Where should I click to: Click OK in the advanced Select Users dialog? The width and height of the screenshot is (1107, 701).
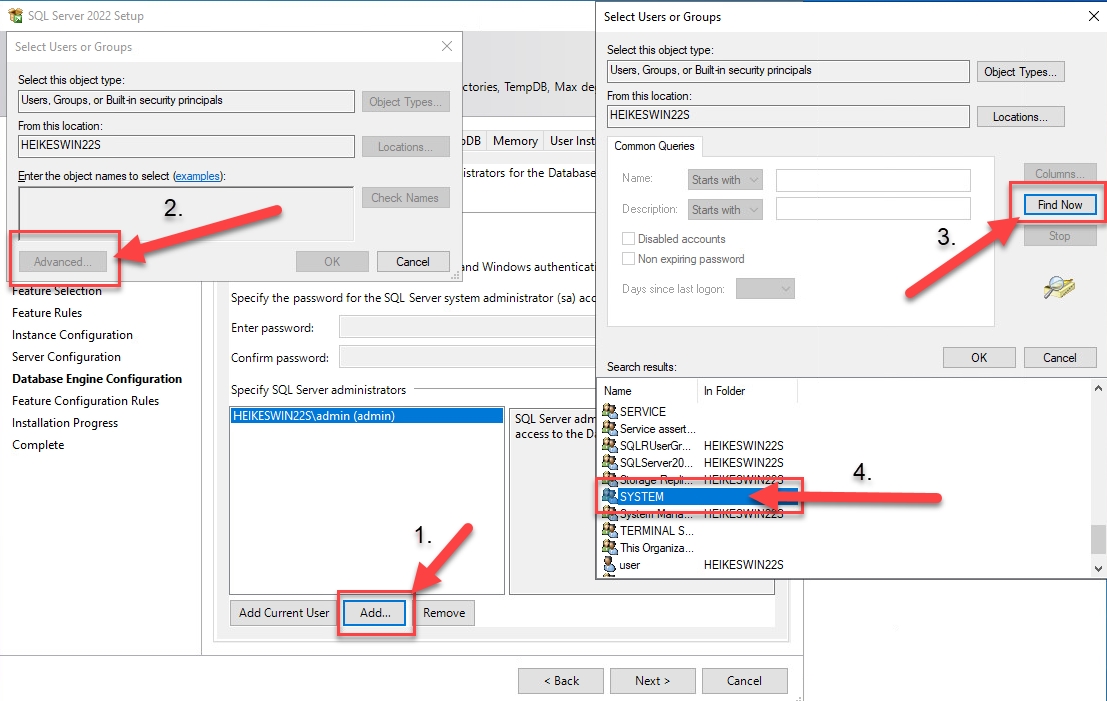(x=979, y=357)
